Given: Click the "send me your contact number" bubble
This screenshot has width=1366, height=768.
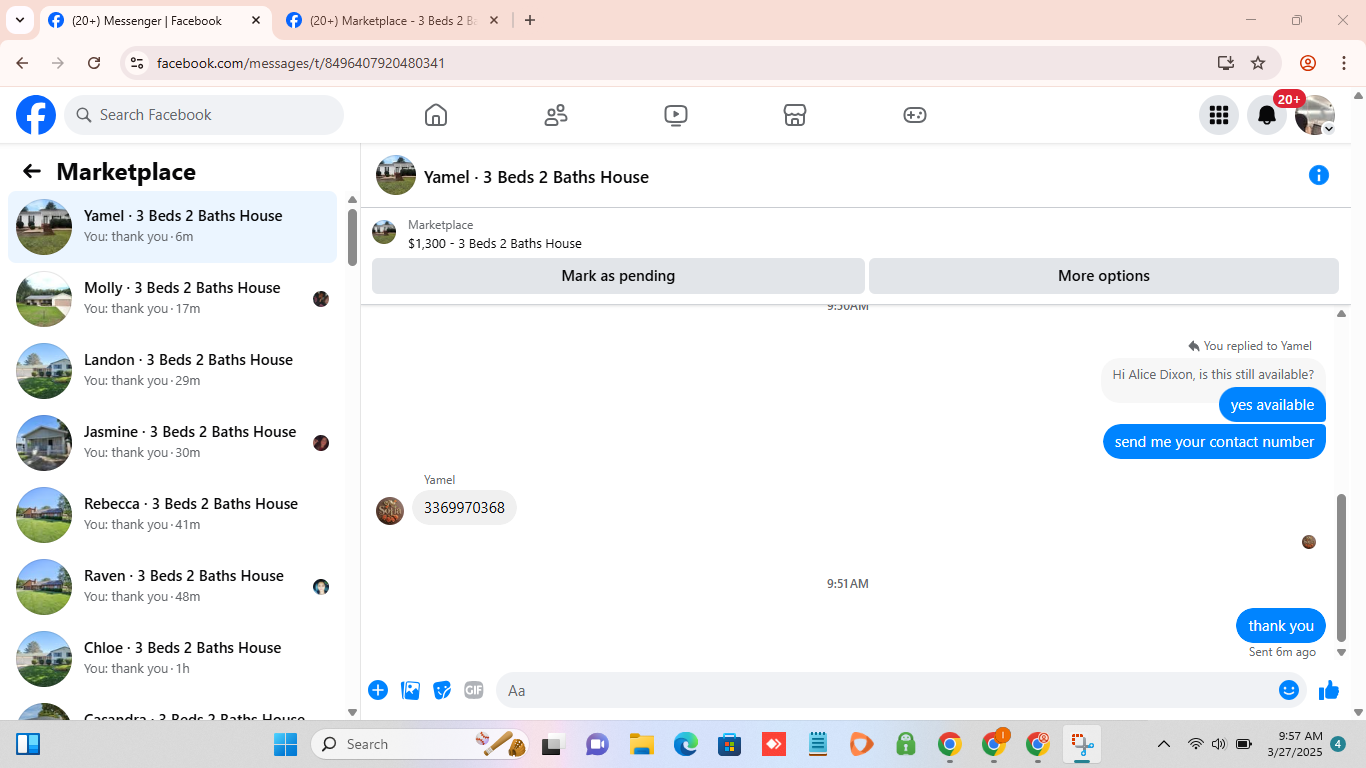Looking at the screenshot, I should pos(1214,442).
